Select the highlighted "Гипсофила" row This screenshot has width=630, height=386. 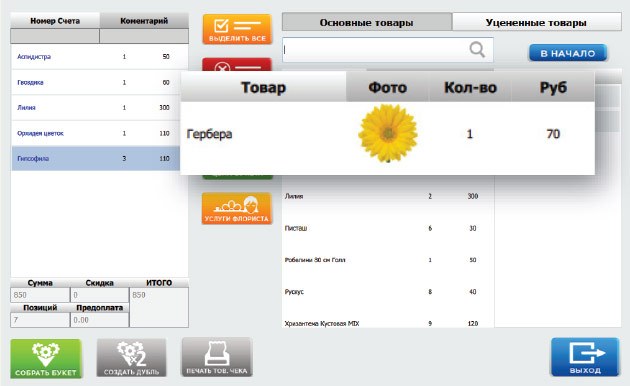[x=96, y=158]
